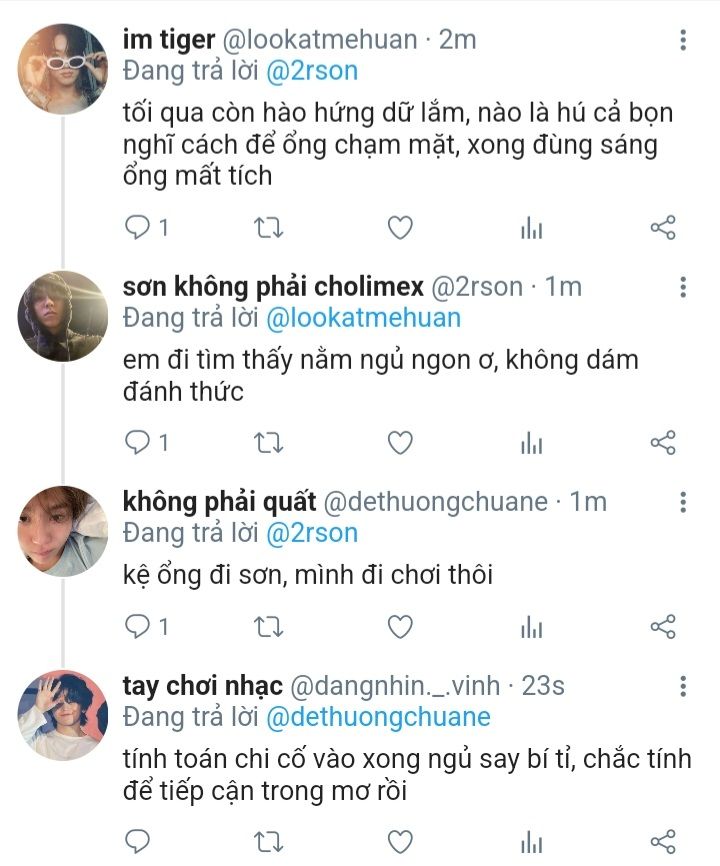This screenshot has width=720, height=866.
Task: Open the @dethuongchuane mention link
Action: tap(378, 717)
